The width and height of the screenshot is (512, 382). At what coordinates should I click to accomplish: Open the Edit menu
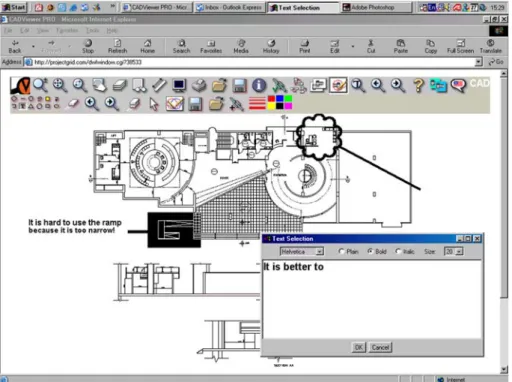pyautogui.click(x=24, y=31)
